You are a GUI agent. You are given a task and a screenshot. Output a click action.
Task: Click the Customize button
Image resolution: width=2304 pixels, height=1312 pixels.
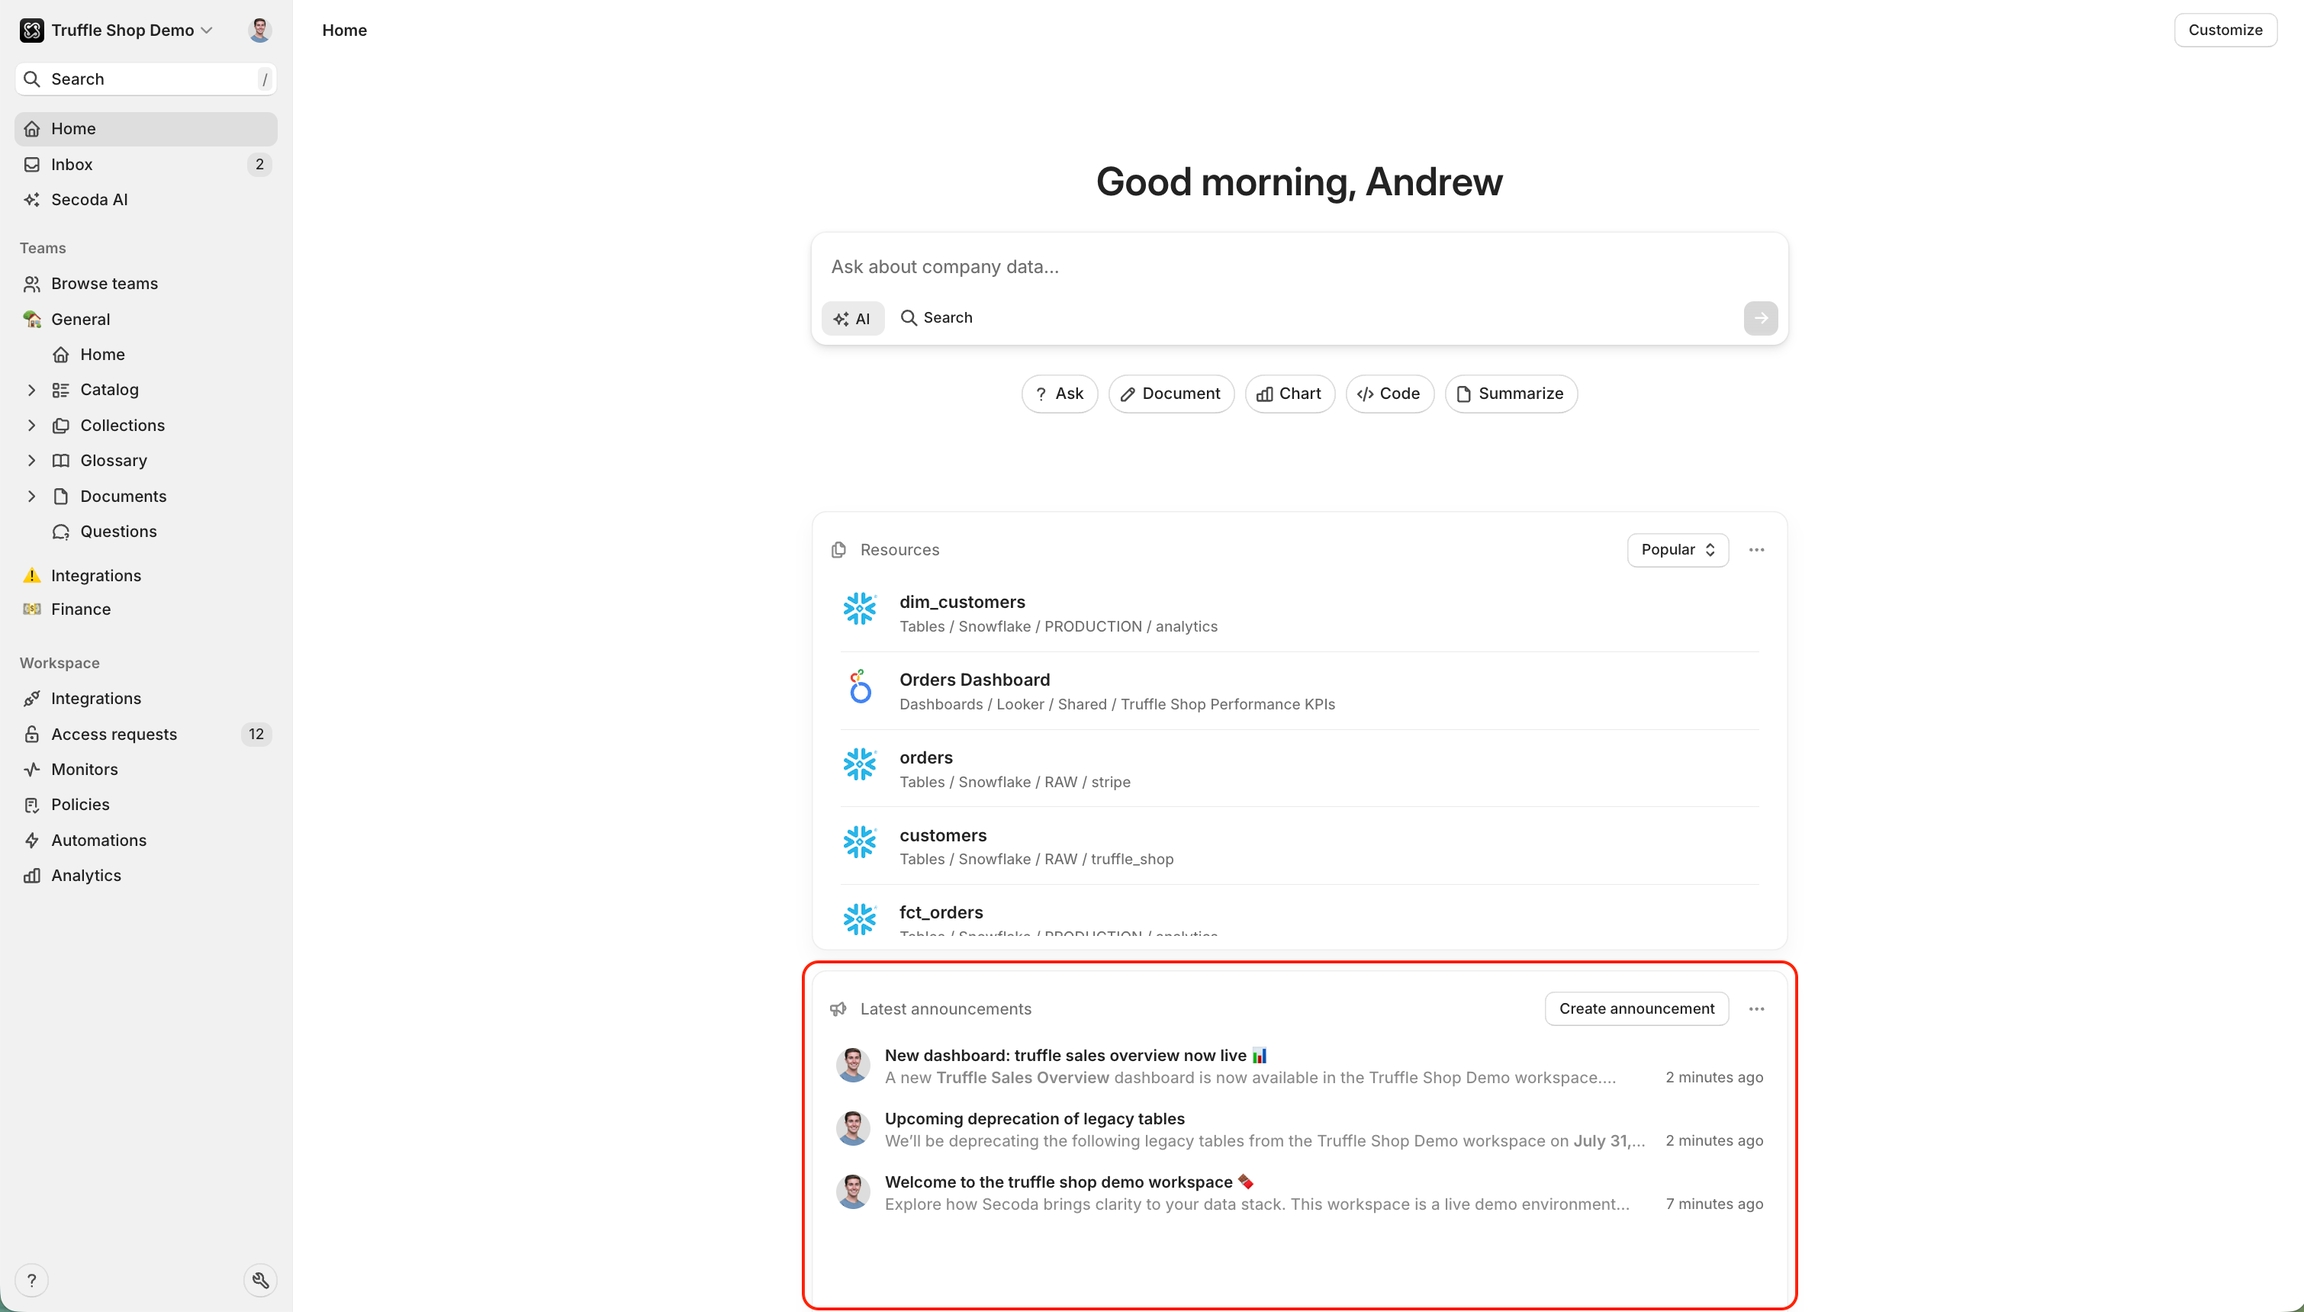(x=2224, y=30)
